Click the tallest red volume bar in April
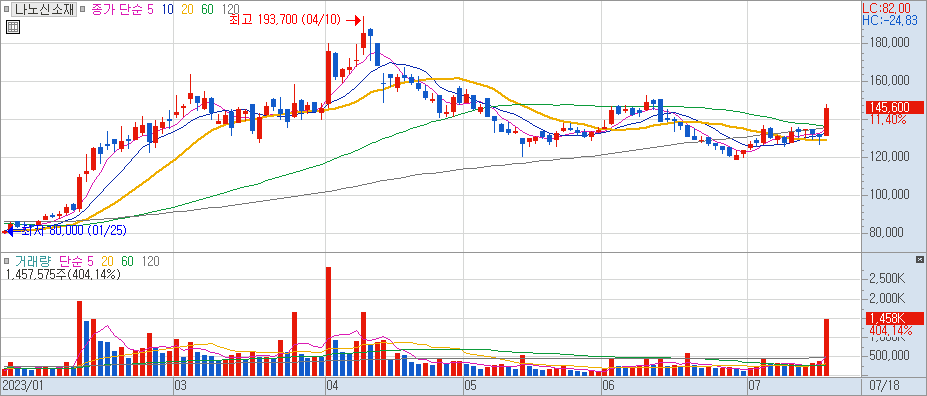The height and width of the screenshot is (396, 927). click(x=329, y=322)
